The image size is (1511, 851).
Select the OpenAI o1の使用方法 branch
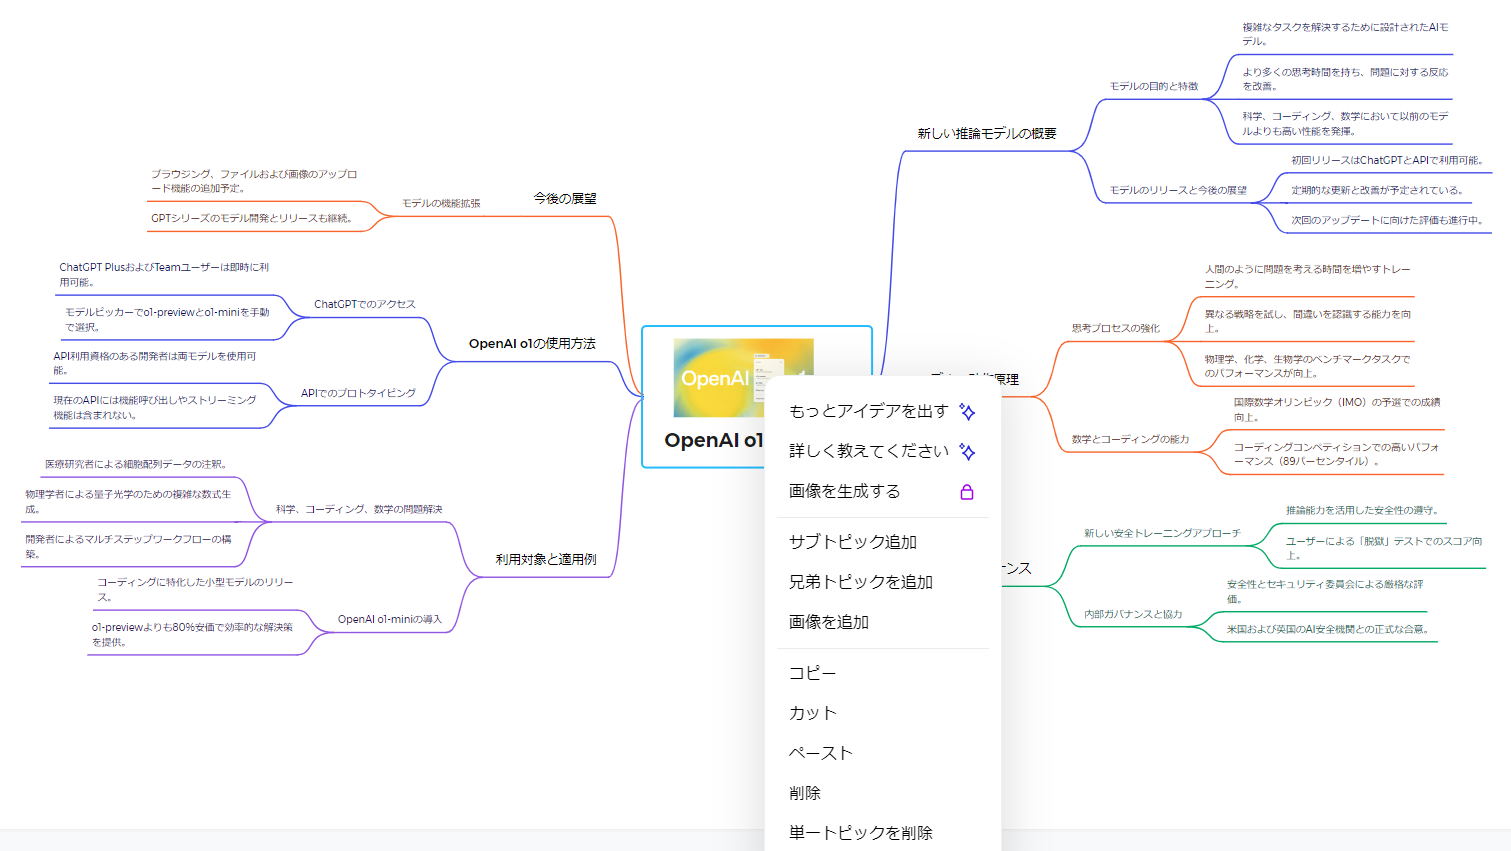531,342
